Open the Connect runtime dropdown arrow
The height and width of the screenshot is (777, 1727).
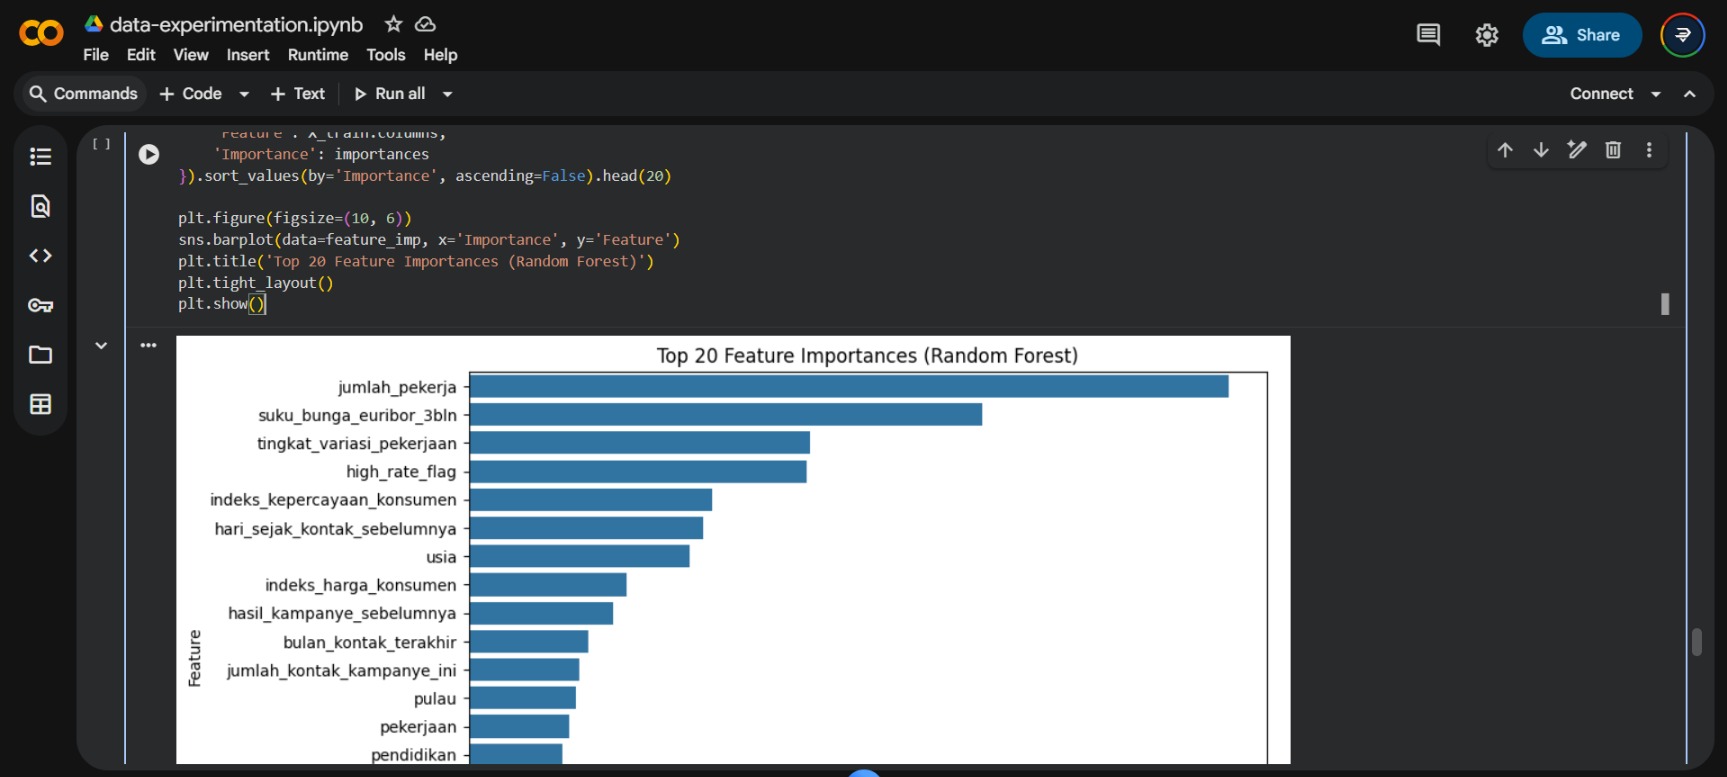[1656, 94]
